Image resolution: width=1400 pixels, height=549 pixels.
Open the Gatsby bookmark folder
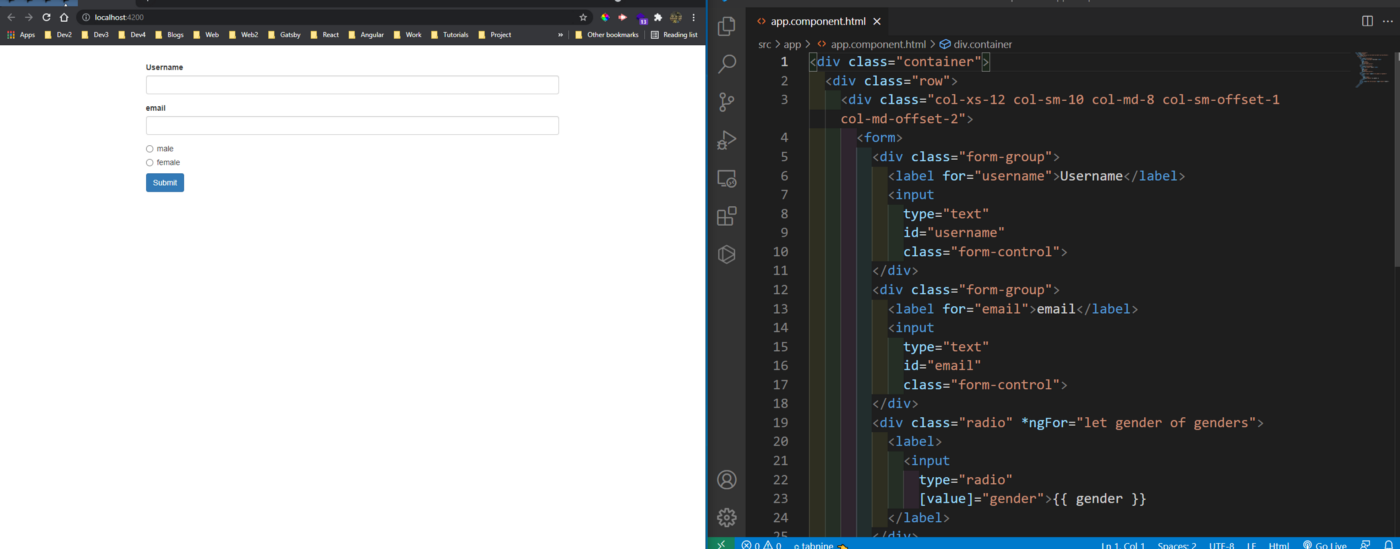click(x=284, y=35)
